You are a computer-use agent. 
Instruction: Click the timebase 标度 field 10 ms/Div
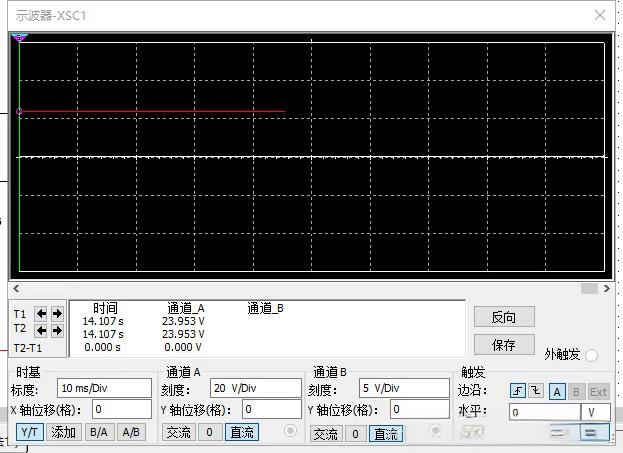click(104, 388)
